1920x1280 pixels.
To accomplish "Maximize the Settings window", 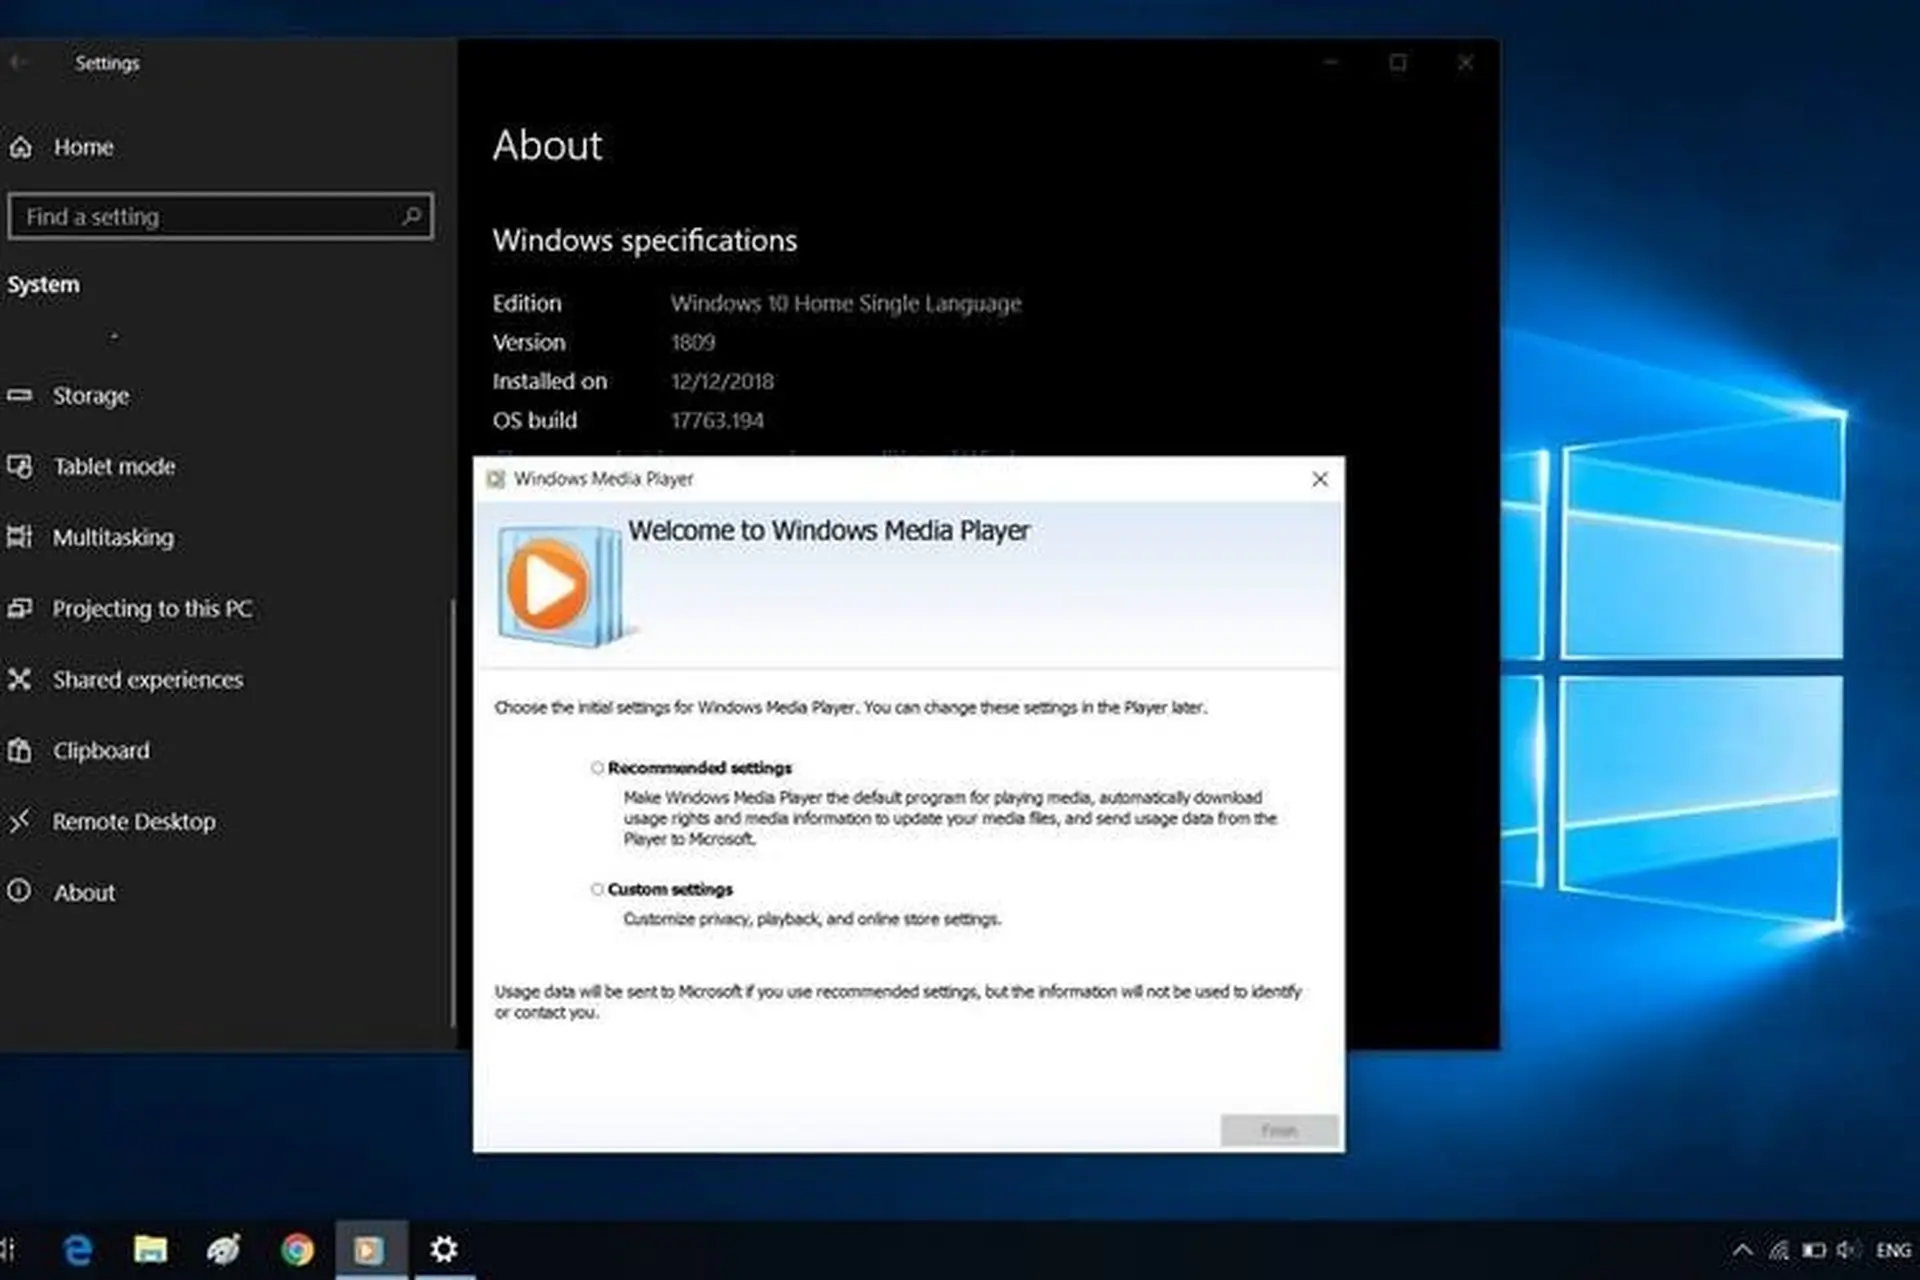I will pos(1398,63).
